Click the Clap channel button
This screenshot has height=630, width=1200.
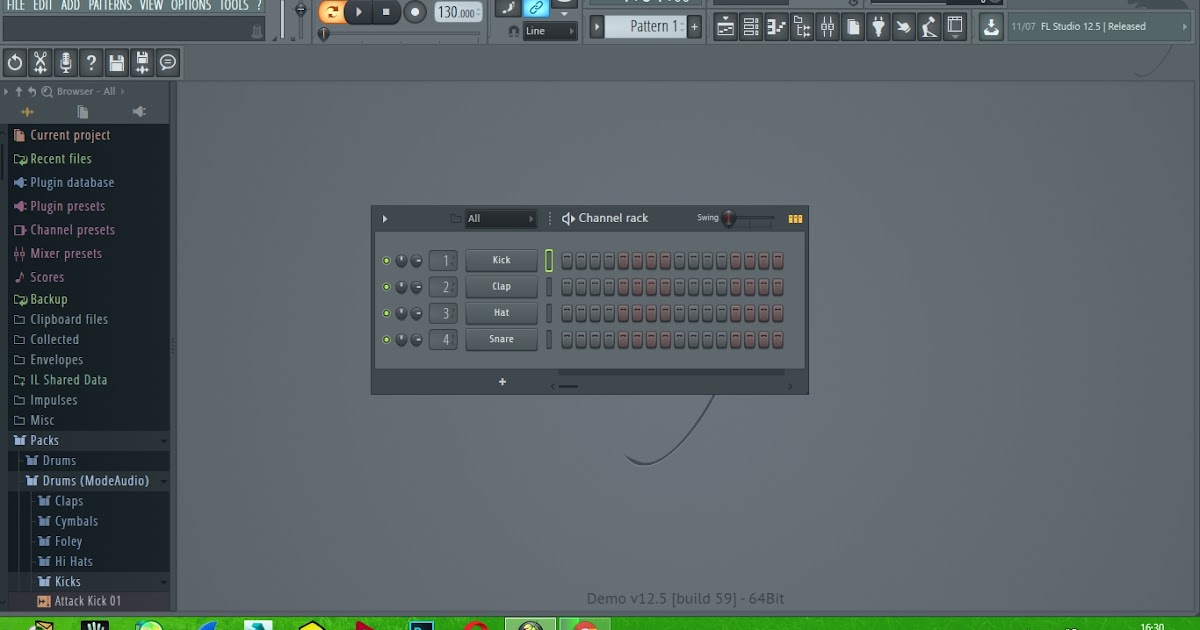coord(501,286)
